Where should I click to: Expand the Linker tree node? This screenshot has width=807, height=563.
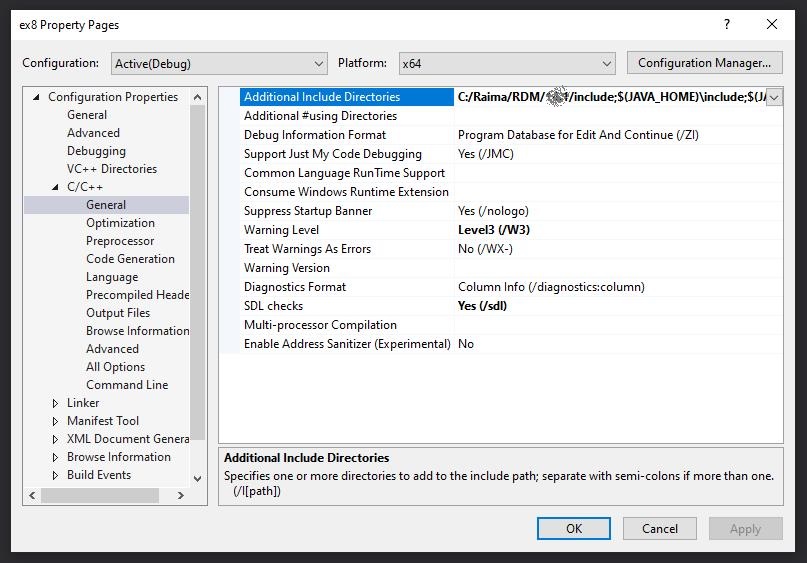point(56,403)
